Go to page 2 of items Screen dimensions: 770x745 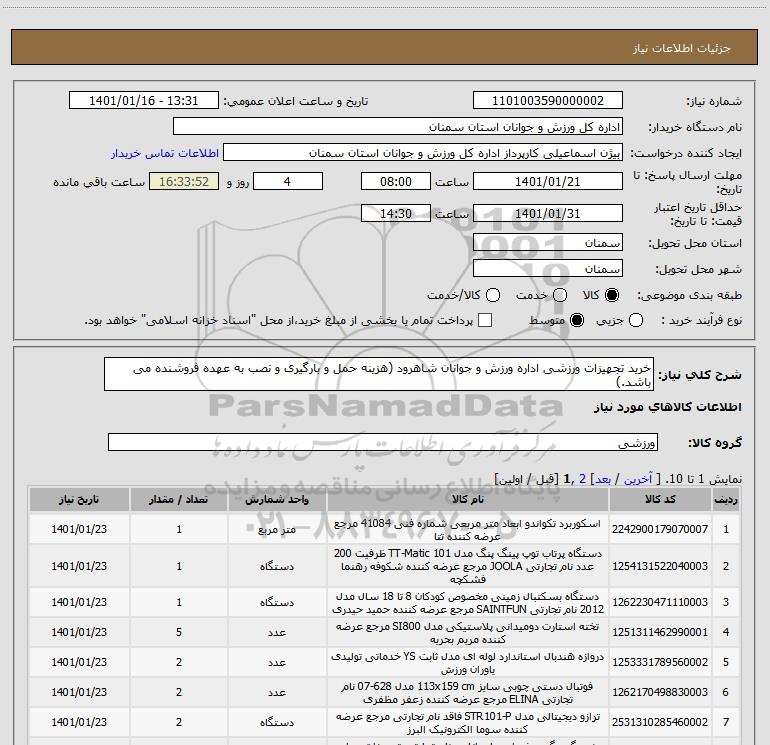582,479
